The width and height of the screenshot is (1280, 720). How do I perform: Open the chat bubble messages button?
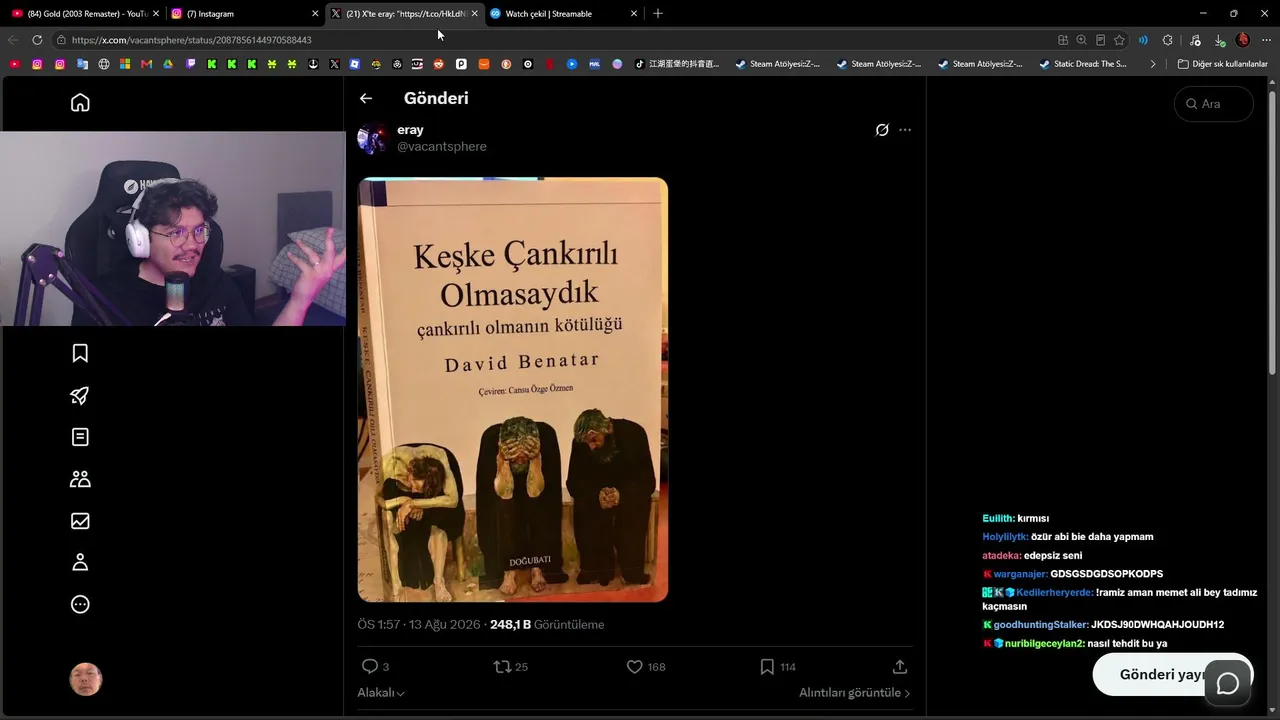[1228, 684]
